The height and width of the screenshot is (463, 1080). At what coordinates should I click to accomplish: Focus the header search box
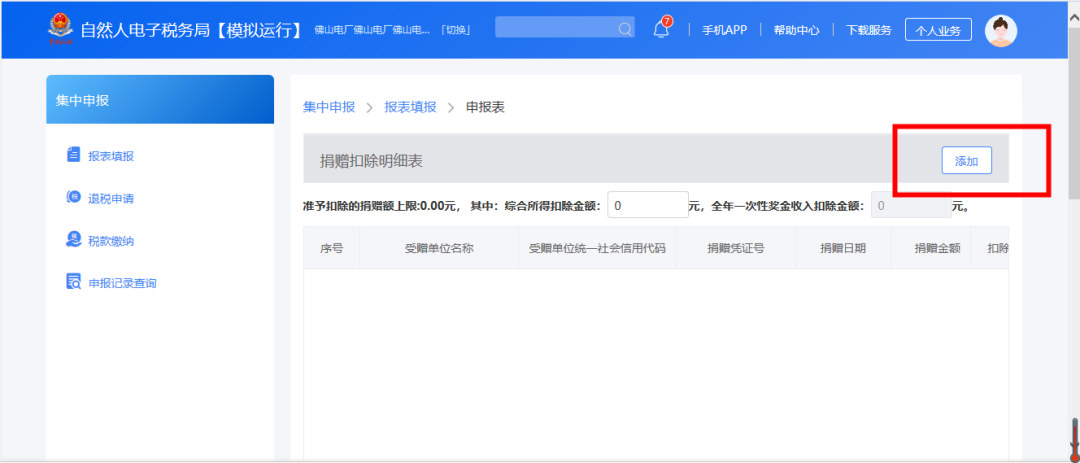click(x=565, y=28)
